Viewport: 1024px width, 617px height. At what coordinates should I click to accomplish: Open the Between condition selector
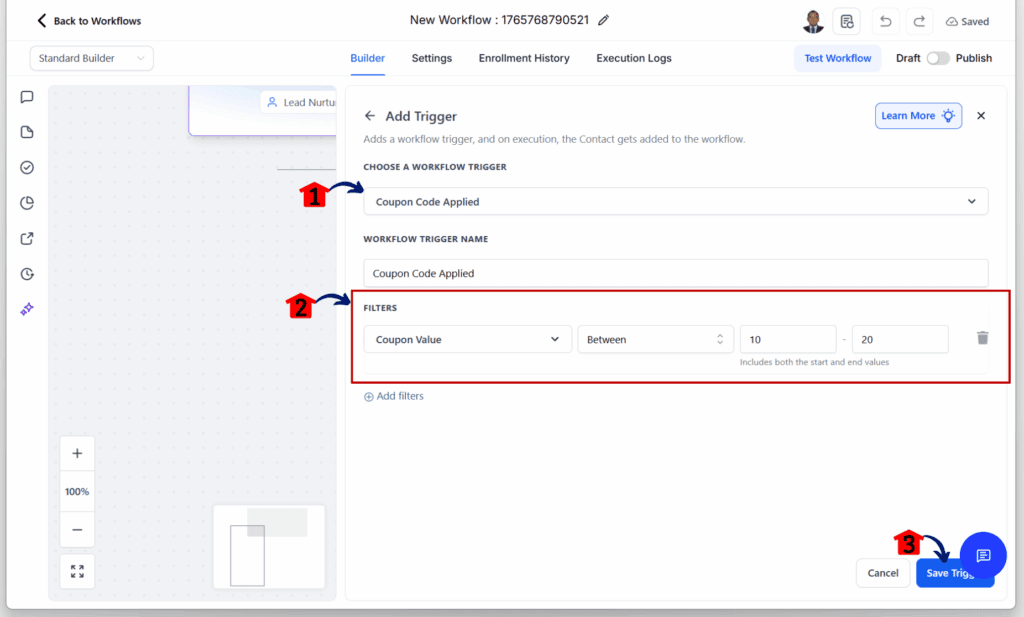point(655,339)
